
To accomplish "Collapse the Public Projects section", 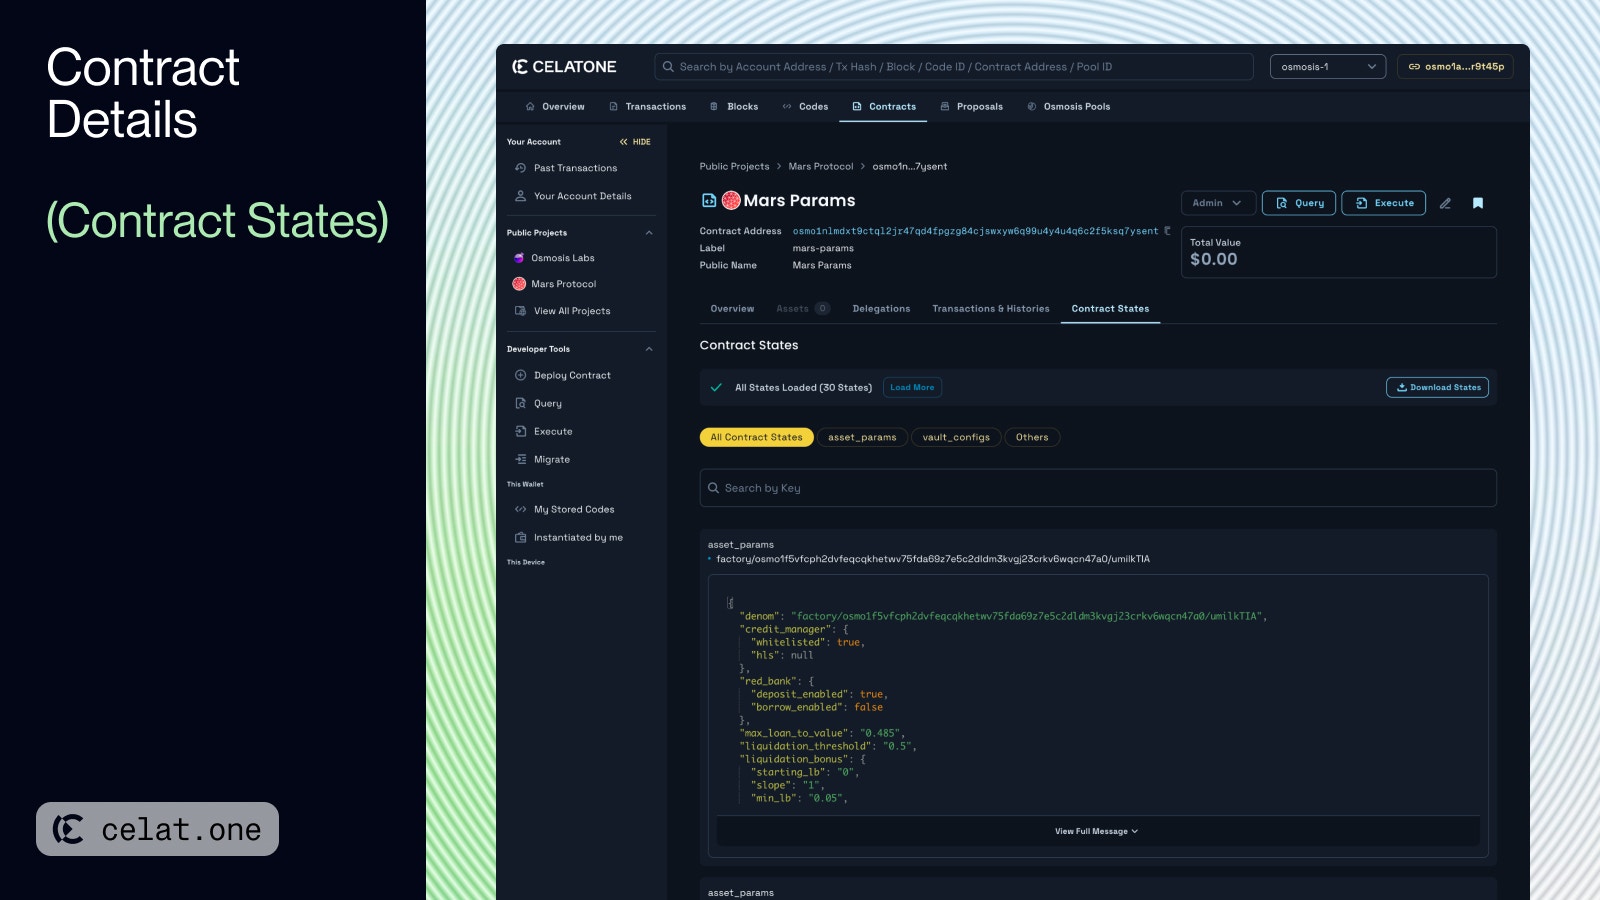I will tap(649, 233).
